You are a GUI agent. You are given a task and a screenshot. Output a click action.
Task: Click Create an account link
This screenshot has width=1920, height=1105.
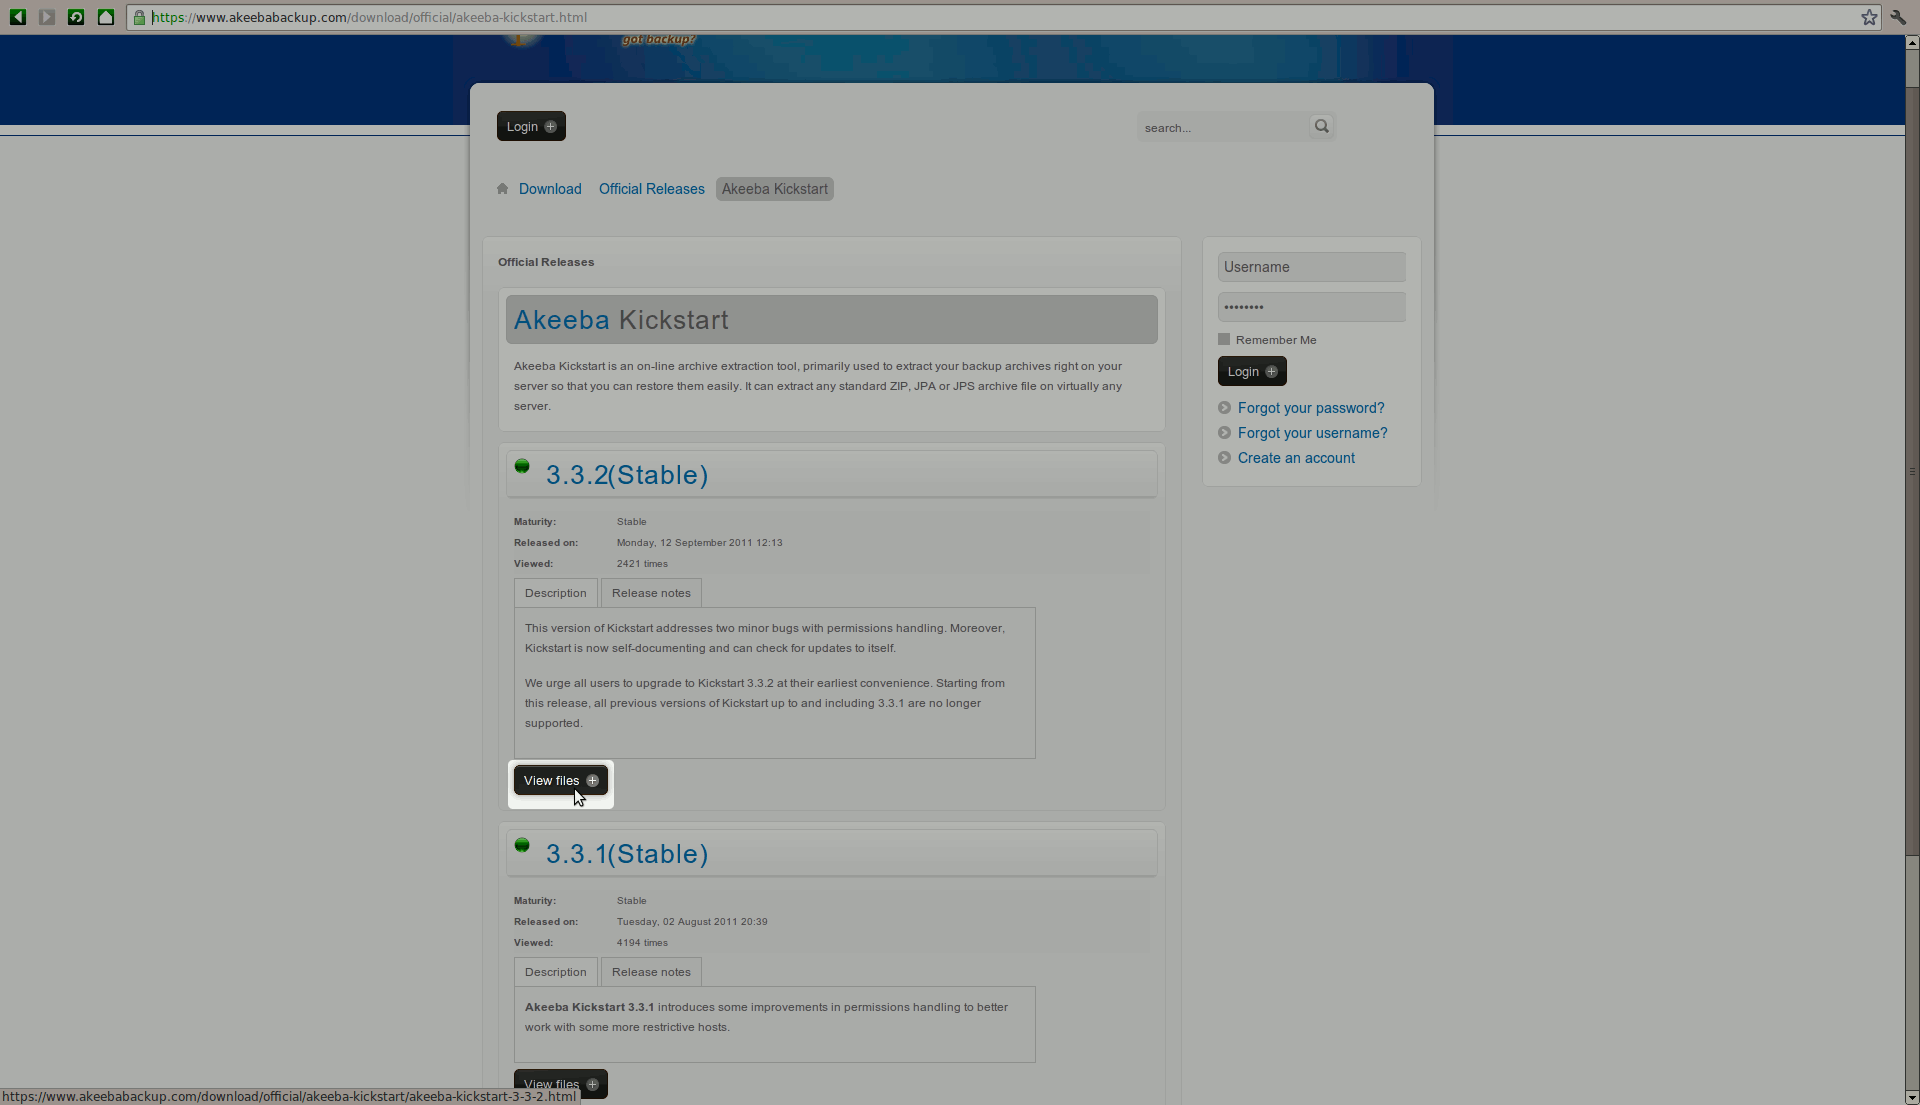[x=1296, y=458]
